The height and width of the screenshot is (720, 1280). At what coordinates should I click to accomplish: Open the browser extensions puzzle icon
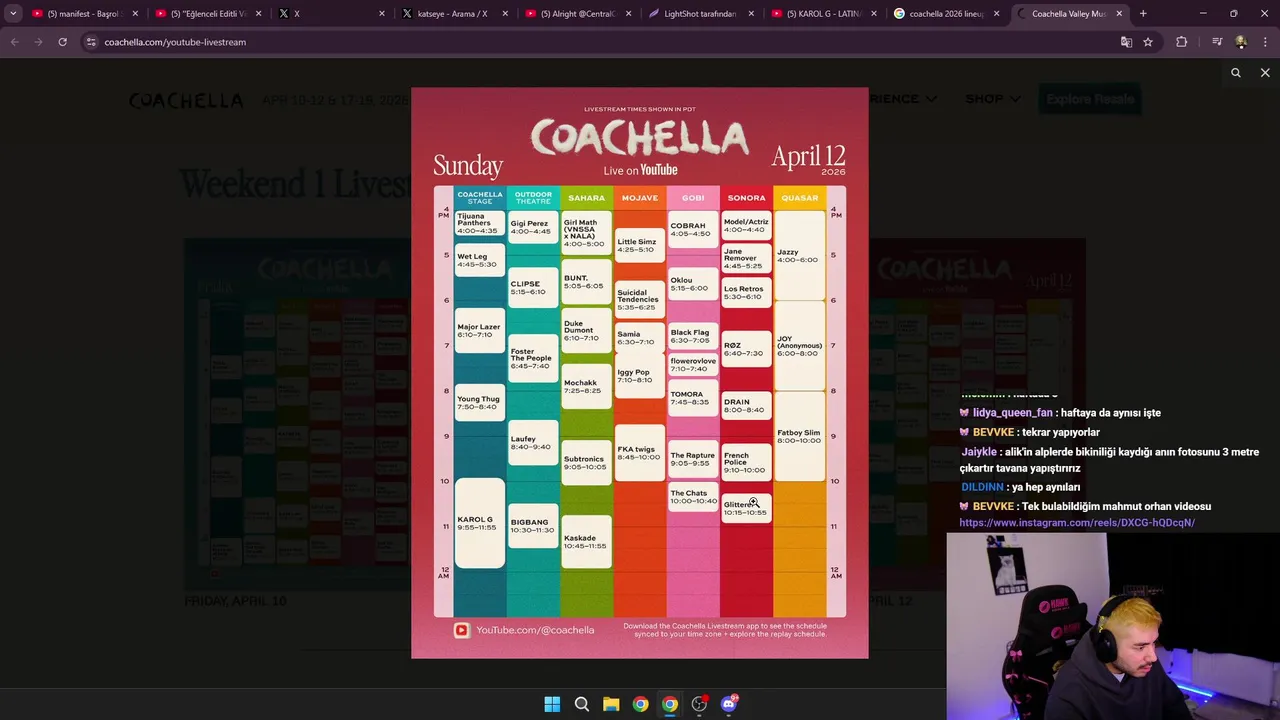pyautogui.click(x=1182, y=42)
